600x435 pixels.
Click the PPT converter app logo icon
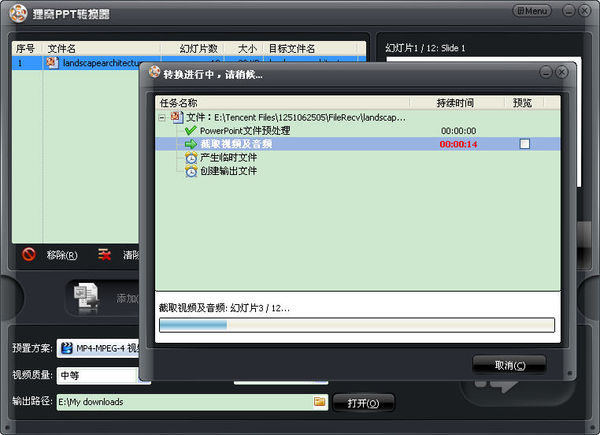[x=18, y=13]
